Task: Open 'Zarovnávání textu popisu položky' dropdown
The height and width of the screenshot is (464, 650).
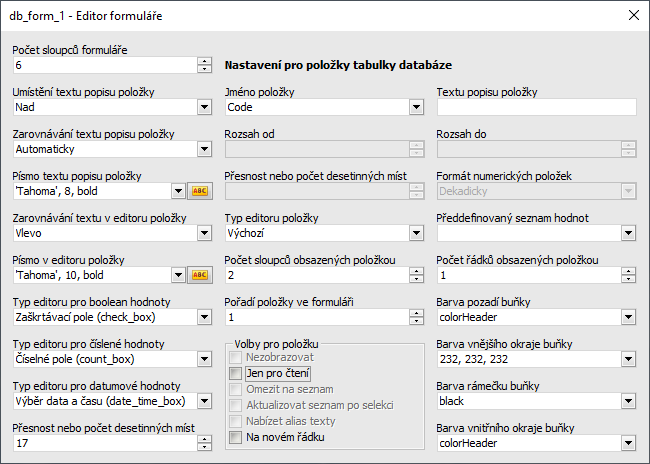Action: tap(205, 149)
